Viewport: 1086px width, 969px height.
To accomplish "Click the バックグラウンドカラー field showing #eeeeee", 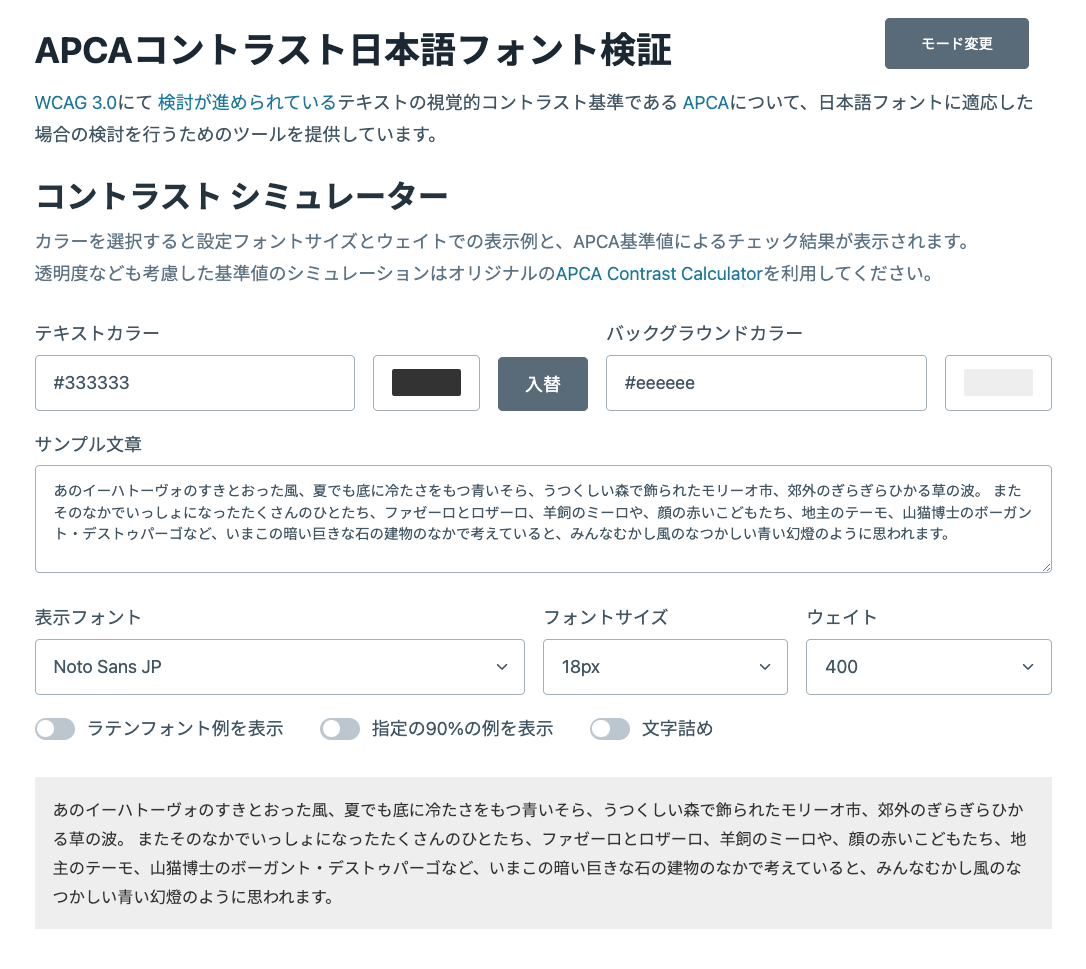I will point(766,383).
